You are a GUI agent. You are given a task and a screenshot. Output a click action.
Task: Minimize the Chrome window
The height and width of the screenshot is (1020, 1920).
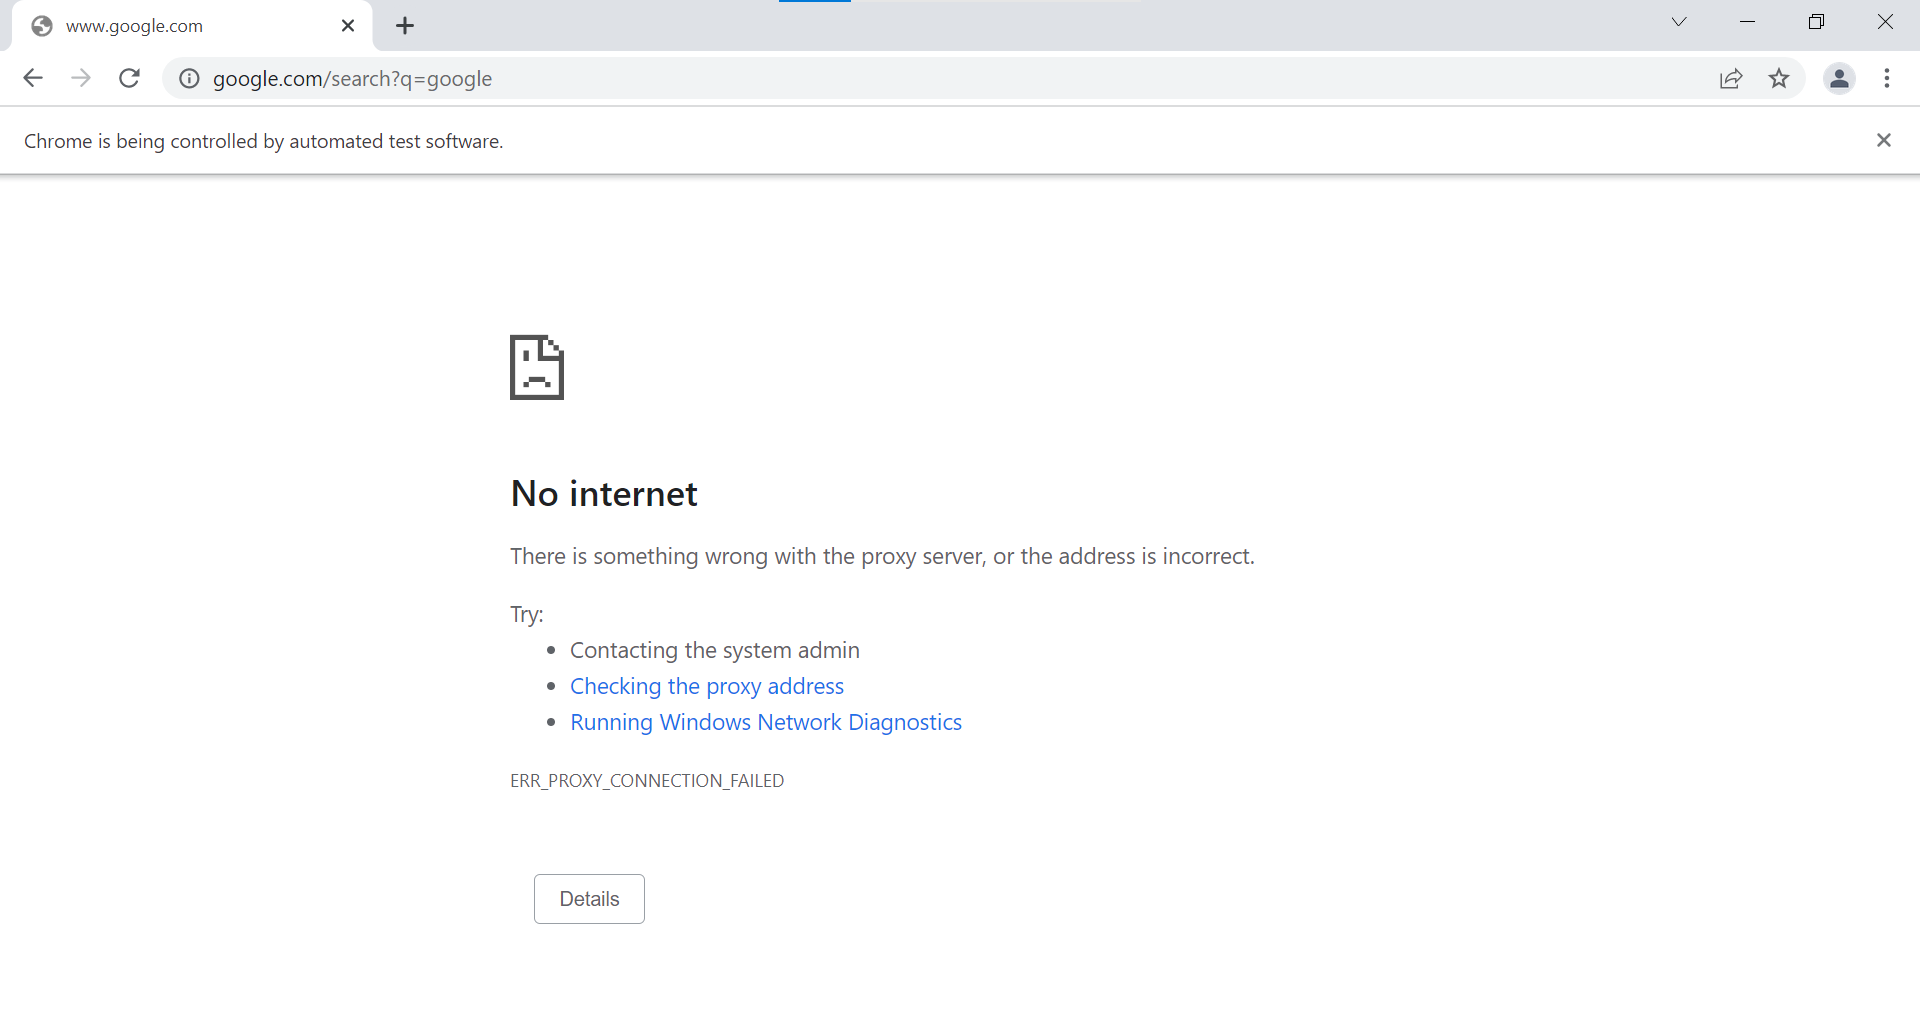pyautogui.click(x=1748, y=22)
